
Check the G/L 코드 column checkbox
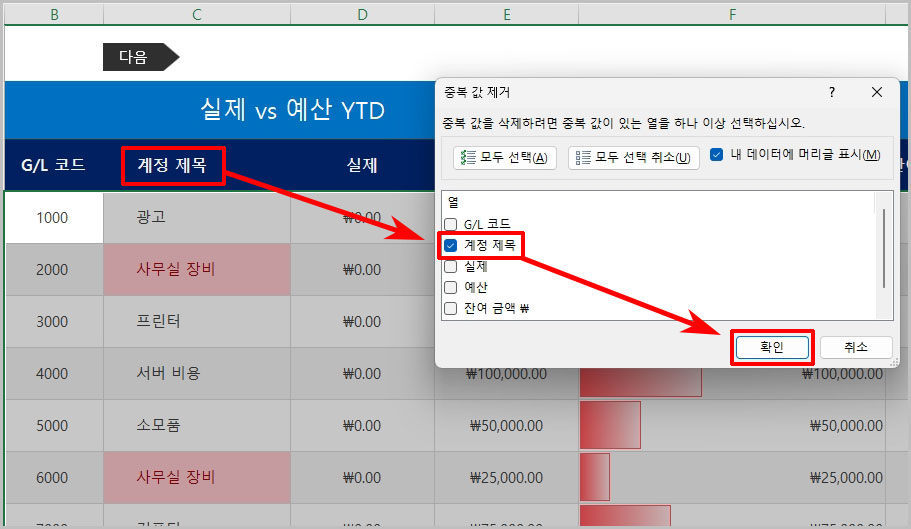(x=450, y=224)
